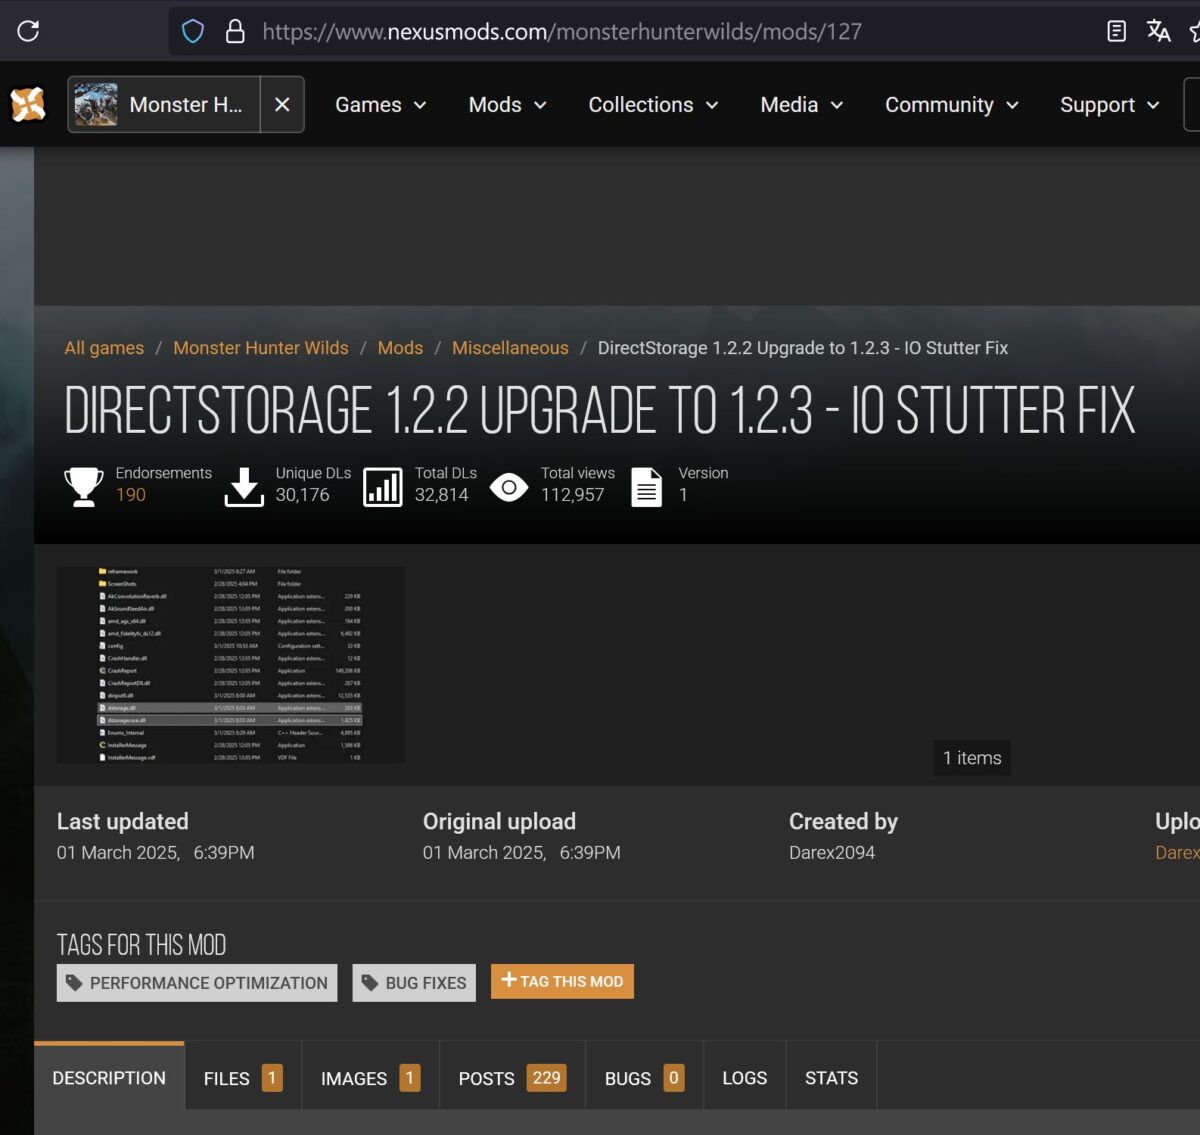Expand the Collections dropdown
The width and height of the screenshot is (1200, 1135).
point(653,105)
